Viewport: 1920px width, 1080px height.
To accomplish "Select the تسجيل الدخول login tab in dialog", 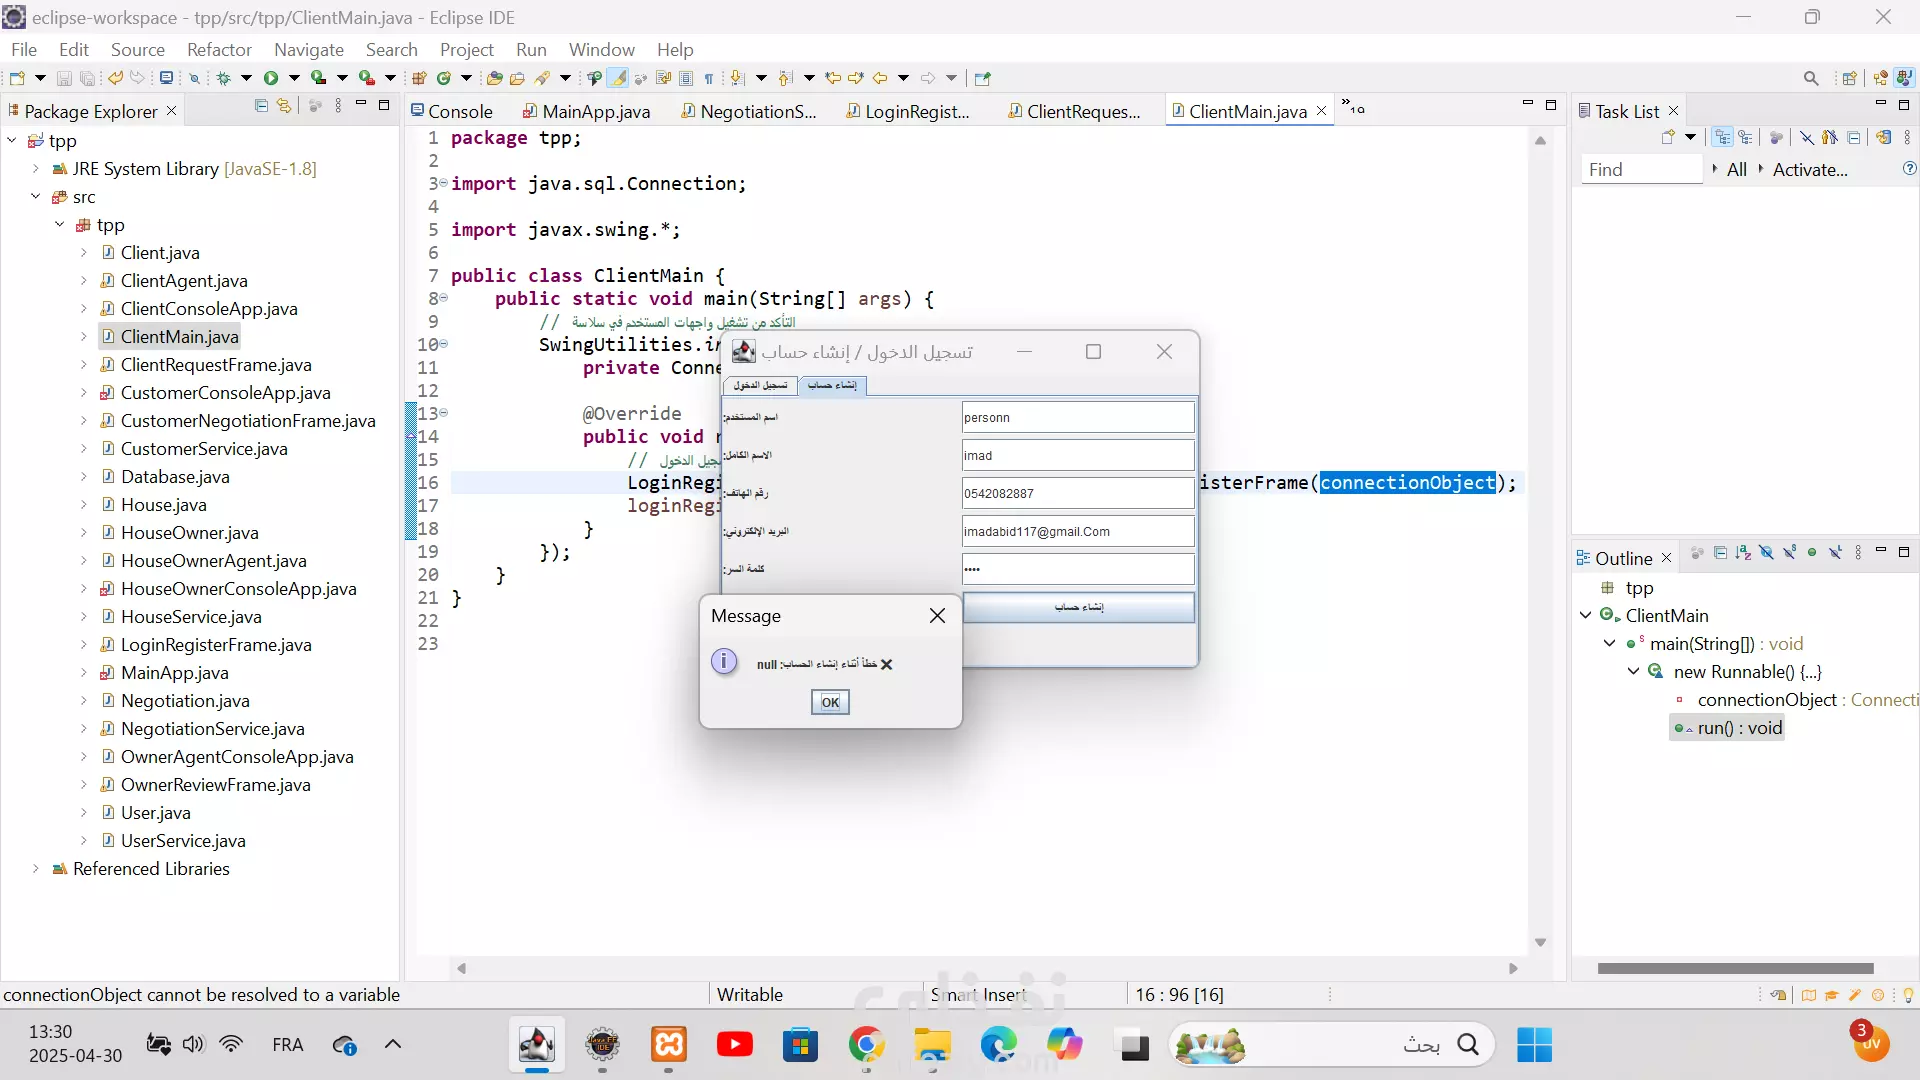I will (x=760, y=385).
